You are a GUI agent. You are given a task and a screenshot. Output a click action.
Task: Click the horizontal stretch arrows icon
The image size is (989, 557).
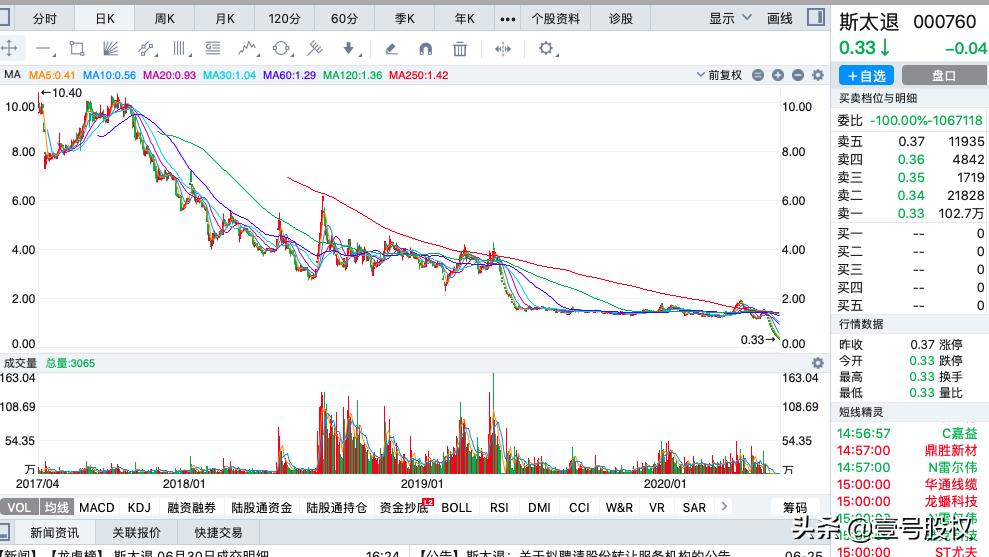pyautogui.click(x=503, y=49)
